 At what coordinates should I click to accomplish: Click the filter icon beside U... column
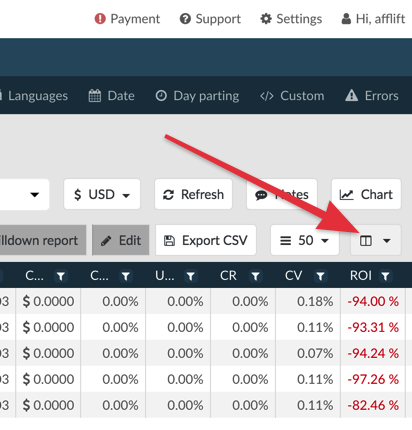191,276
